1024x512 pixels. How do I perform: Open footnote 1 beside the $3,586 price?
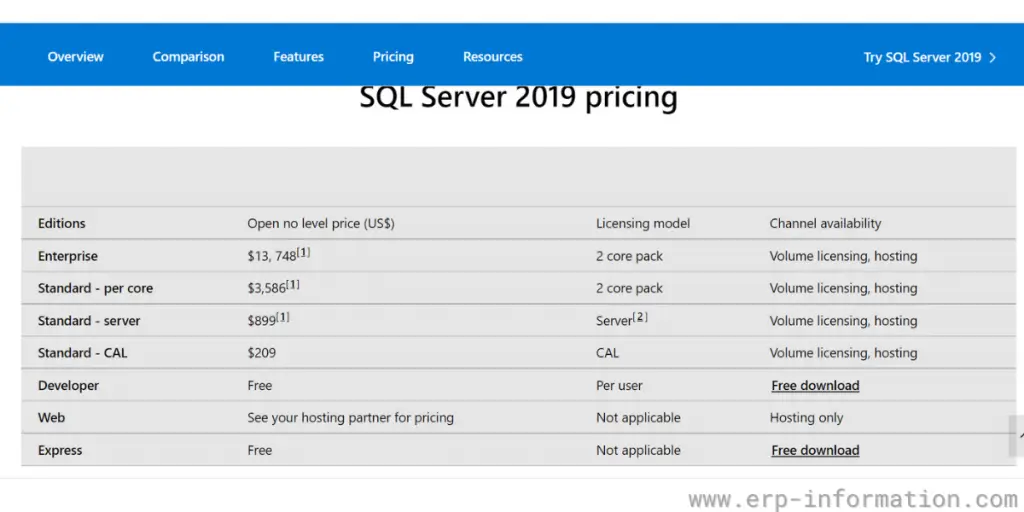tap(293, 285)
